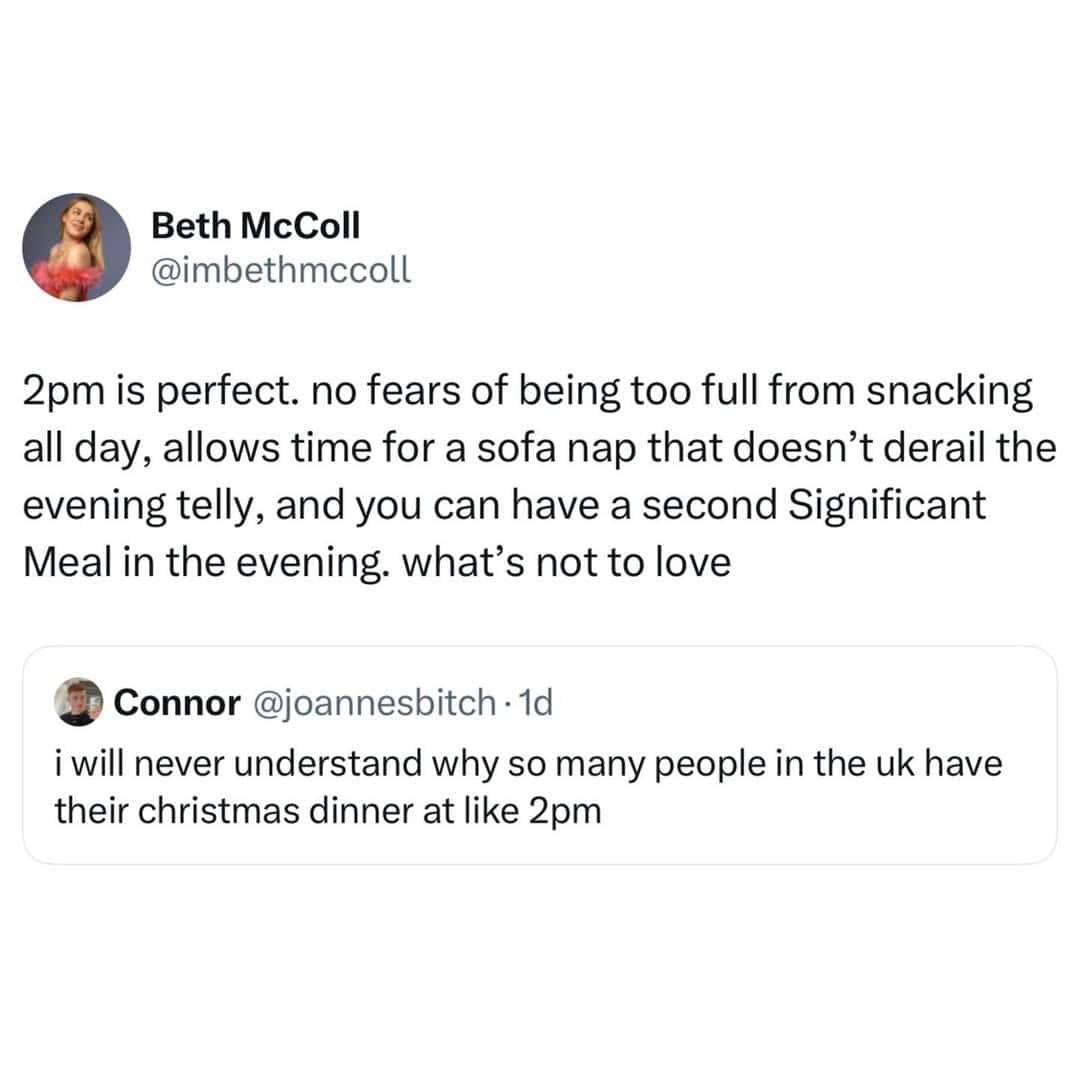This screenshot has height=1080, width=1080.
Task: Click the word "uk" in Connor's tweet
Action: pos(893,763)
